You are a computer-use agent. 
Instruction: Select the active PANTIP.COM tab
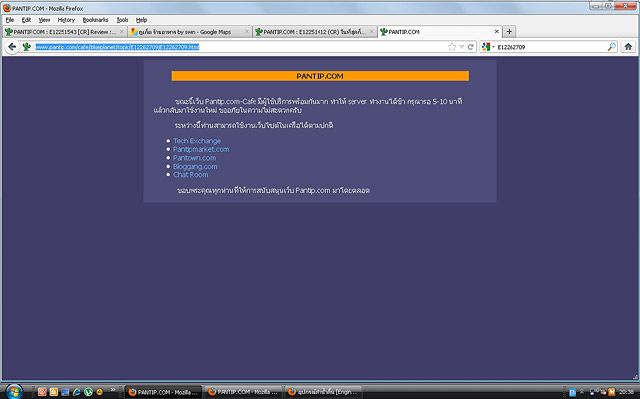point(439,31)
